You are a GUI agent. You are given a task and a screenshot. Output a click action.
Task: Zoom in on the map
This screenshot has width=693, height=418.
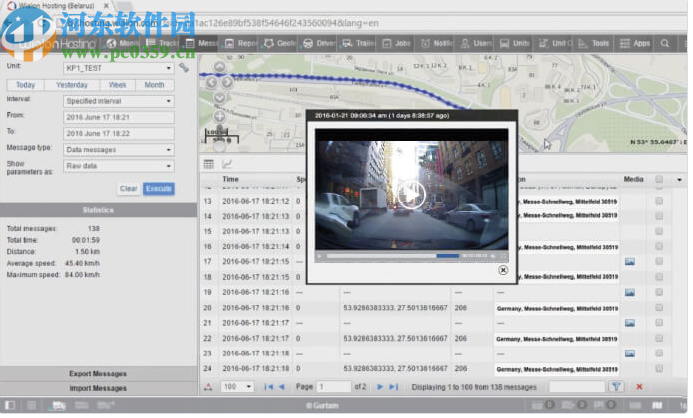point(220,117)
